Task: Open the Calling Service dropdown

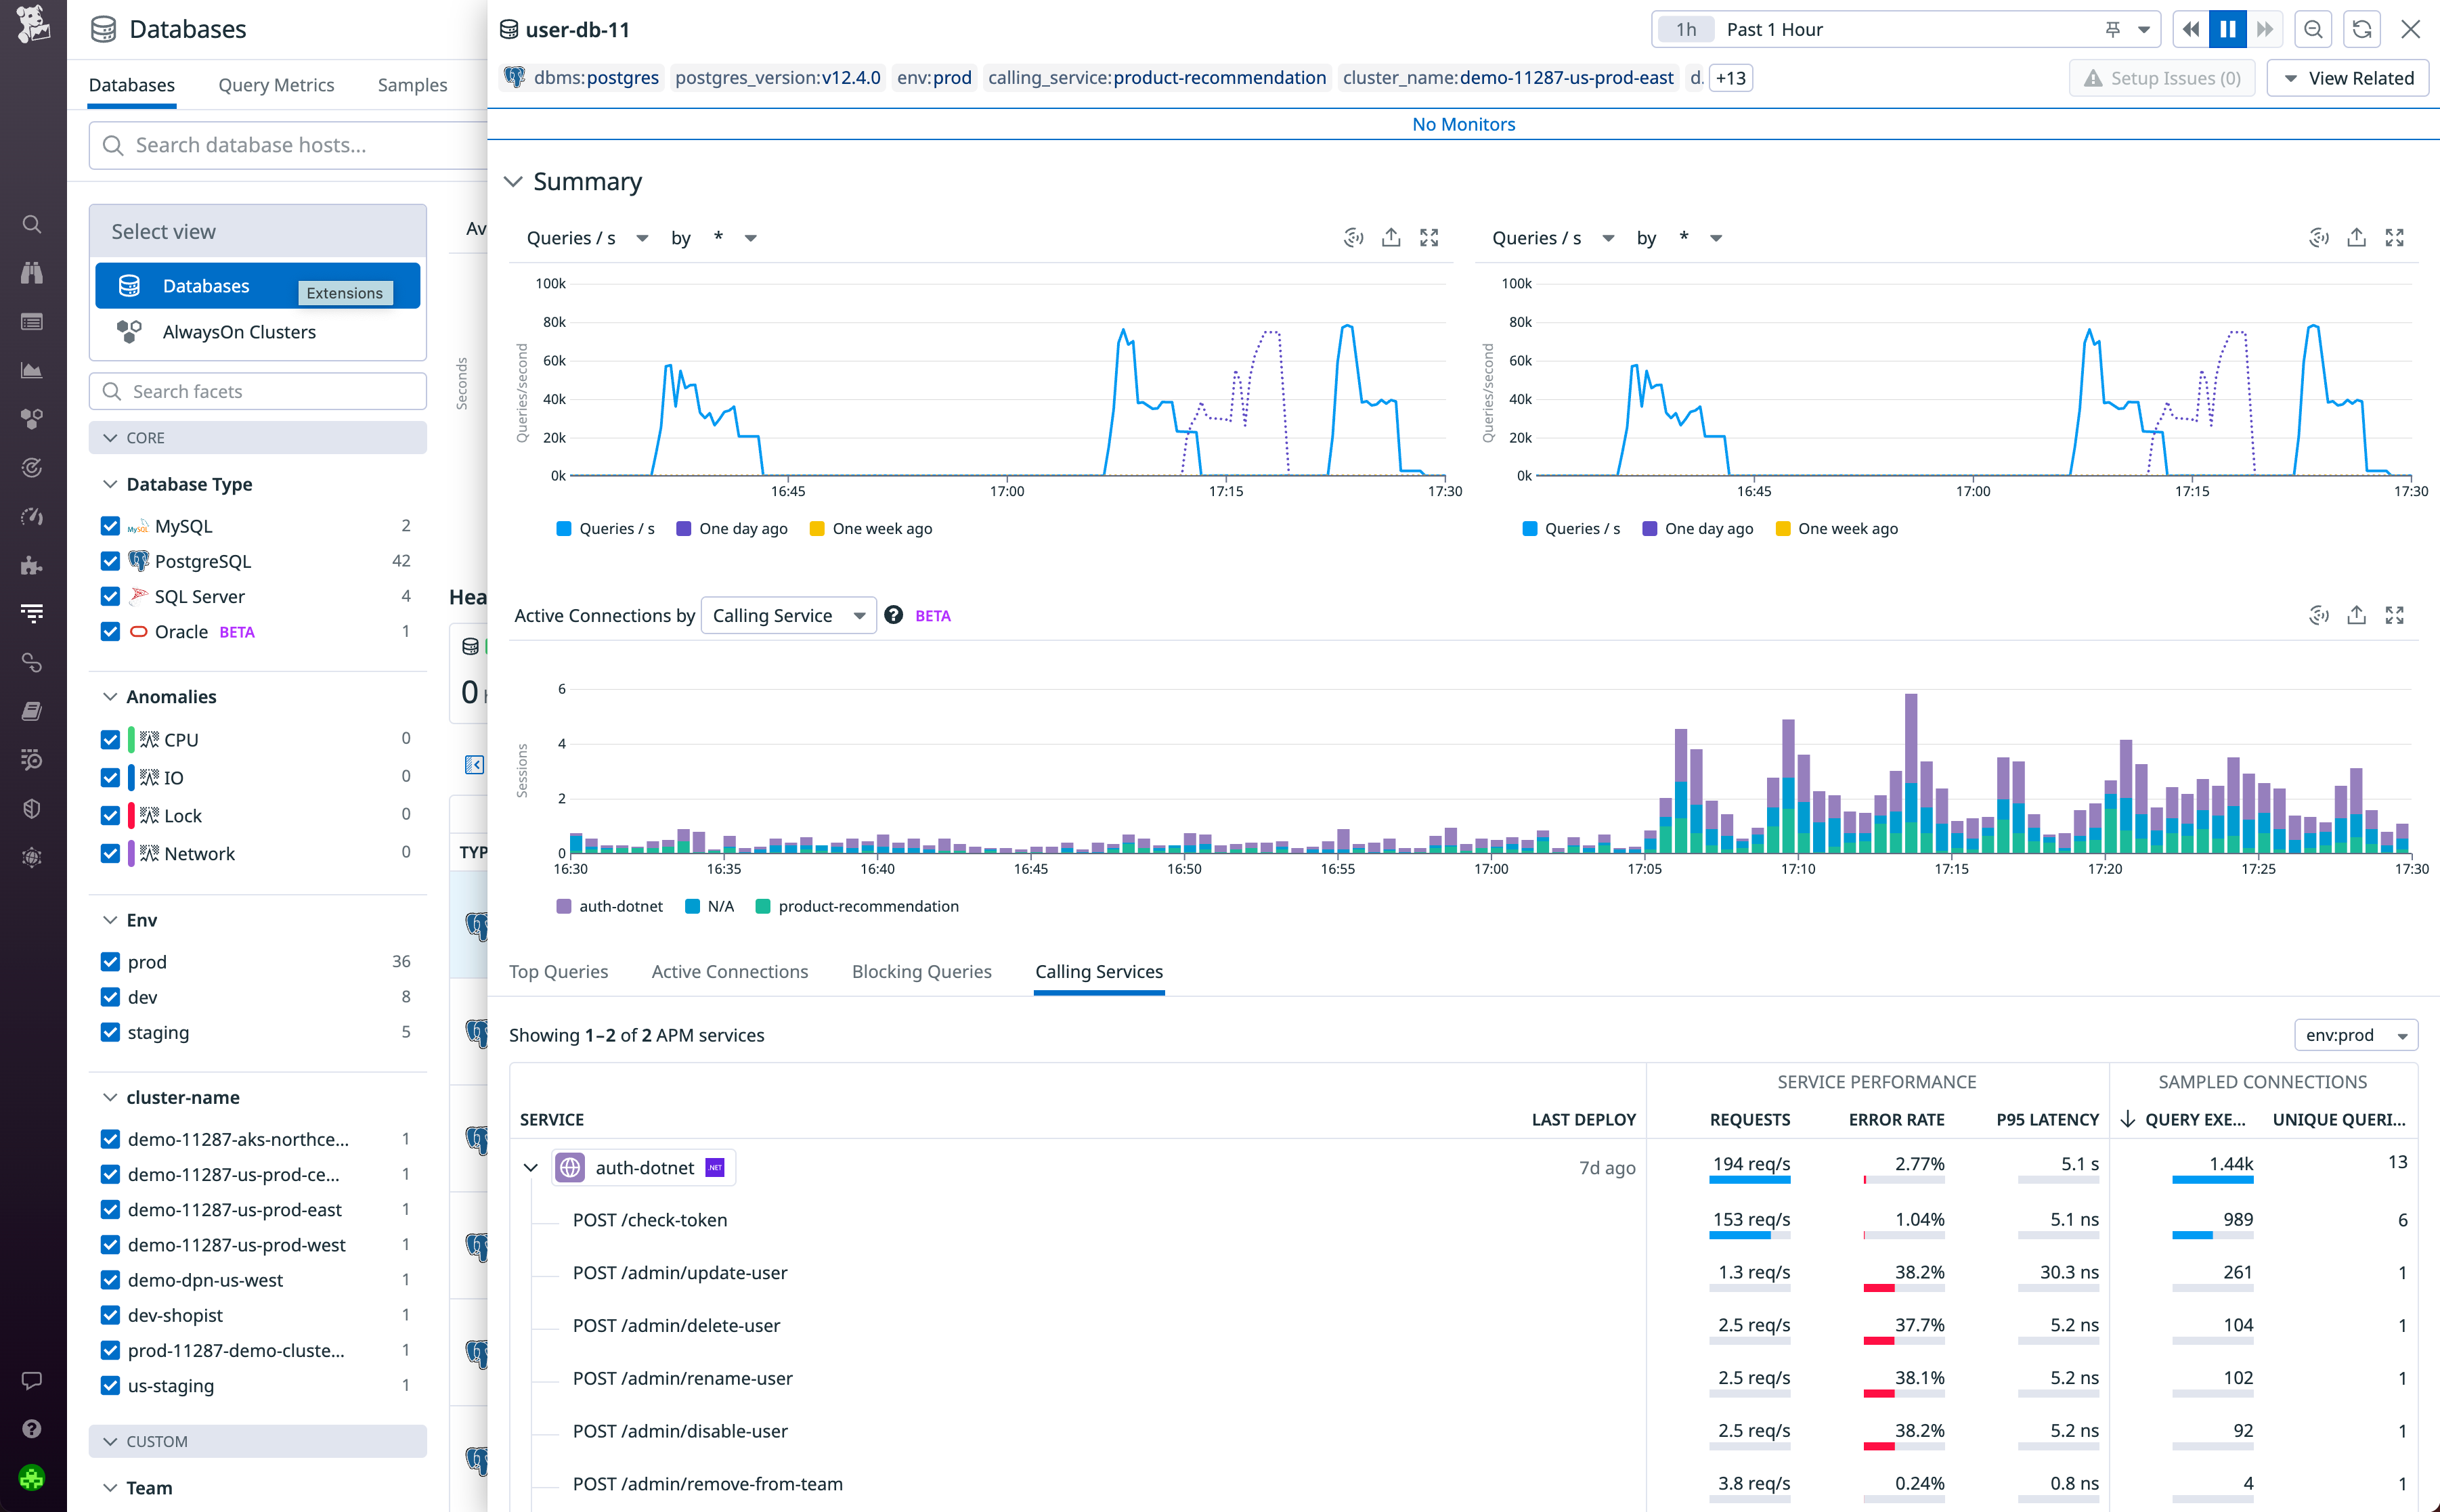Action: pos(788,615)
